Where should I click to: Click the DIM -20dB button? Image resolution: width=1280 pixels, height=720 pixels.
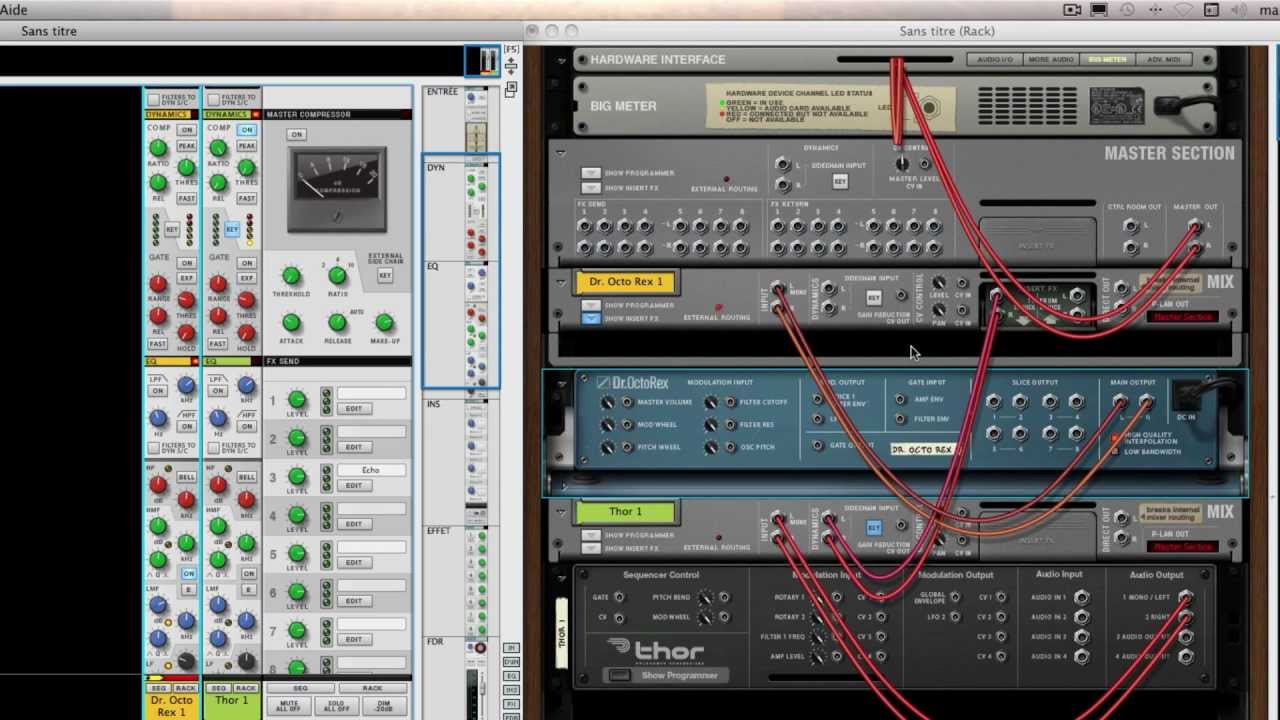[383, 705]
